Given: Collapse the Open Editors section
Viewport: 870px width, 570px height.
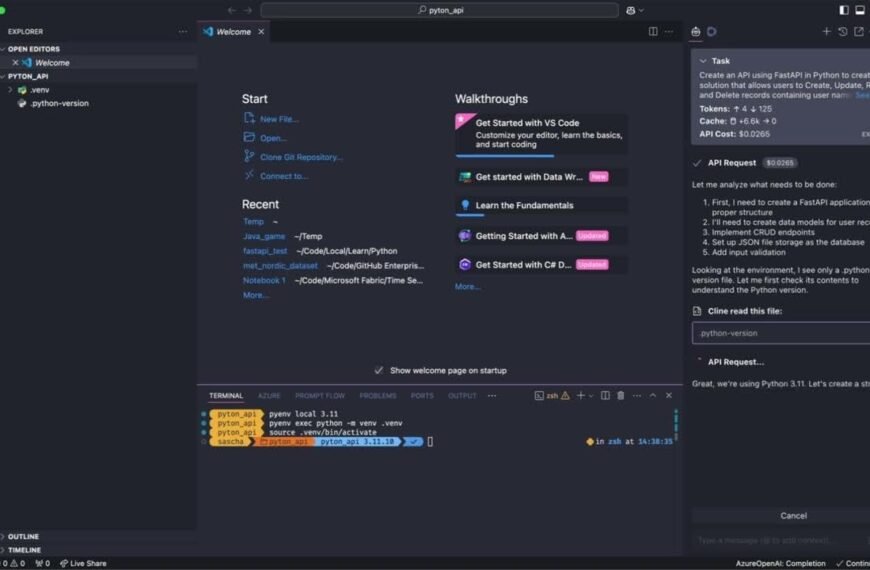Looking at the screenshot, I should click(3, 49).
